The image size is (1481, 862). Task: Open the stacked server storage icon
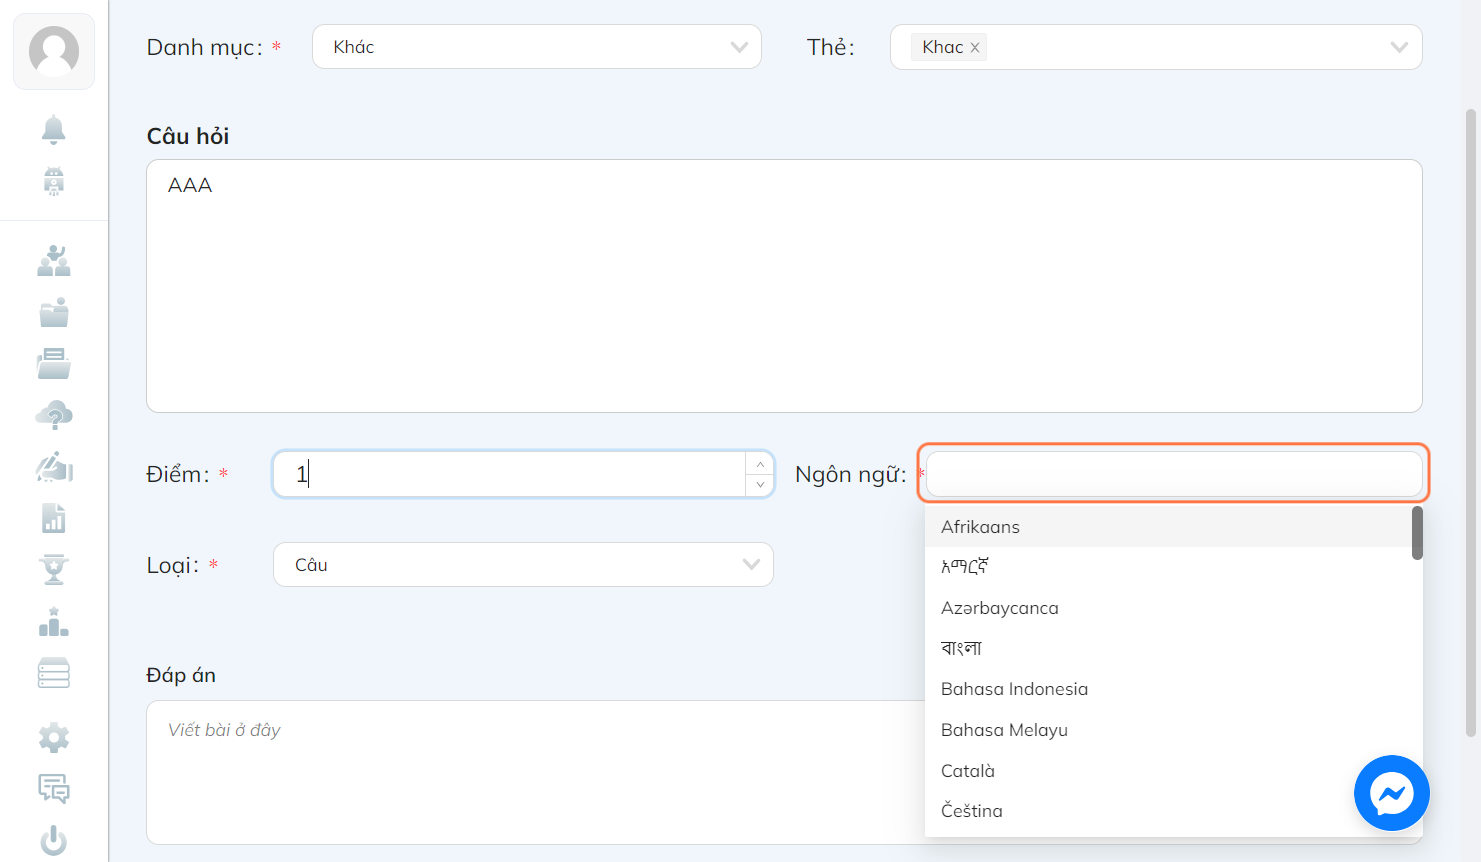click(54, 673)
